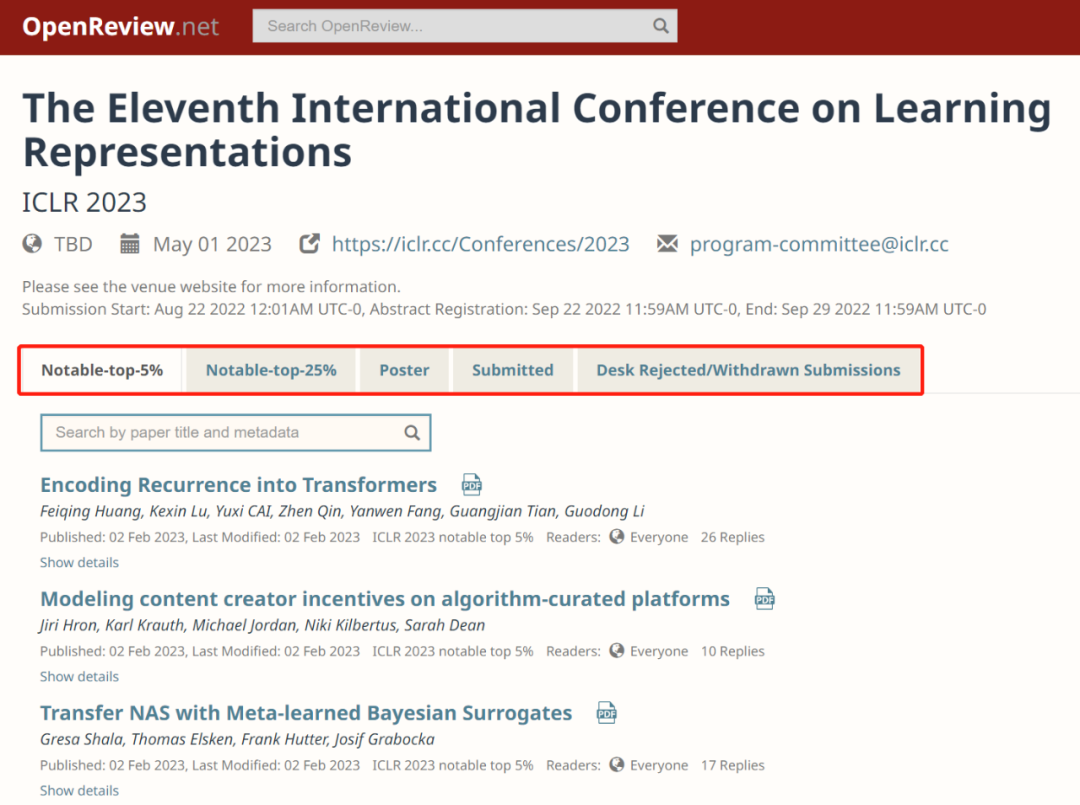Click the globe icon next to TBD

click(x=31, y=243)
